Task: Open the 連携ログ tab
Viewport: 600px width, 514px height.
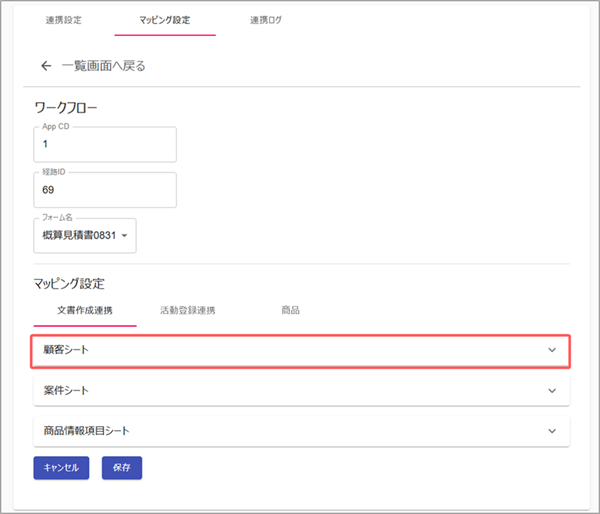Action: pyautogui.click(x=265, y=20)
